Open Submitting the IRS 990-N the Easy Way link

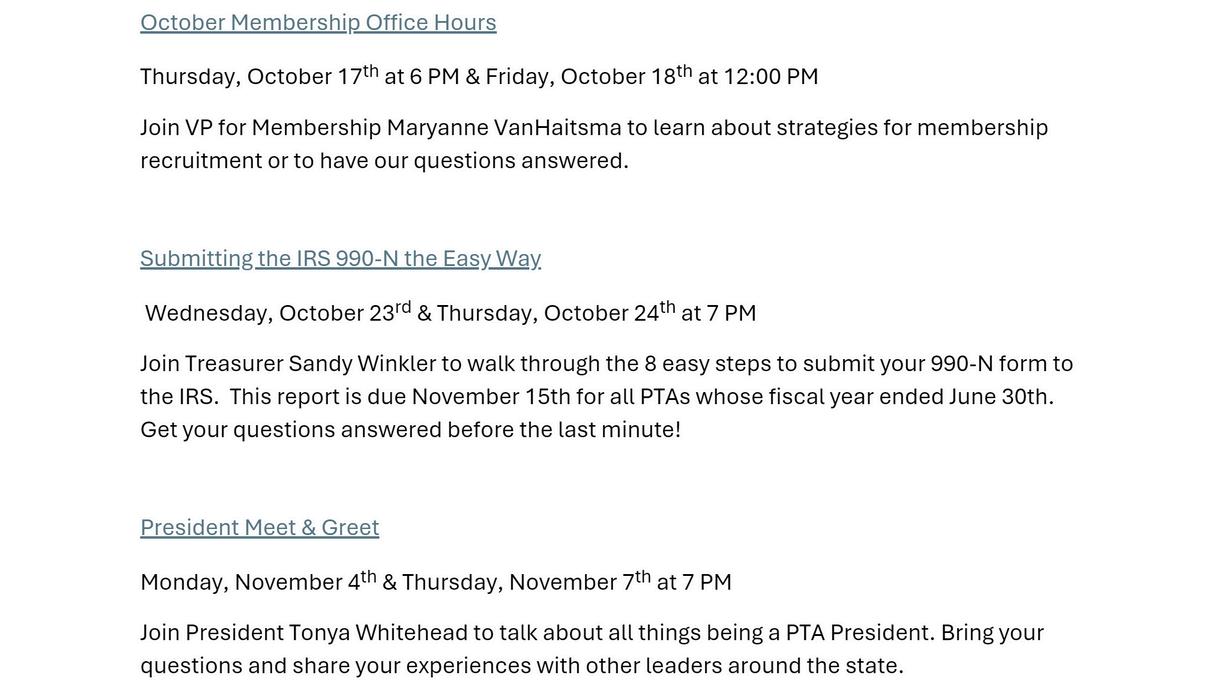[x=340, y=258]
